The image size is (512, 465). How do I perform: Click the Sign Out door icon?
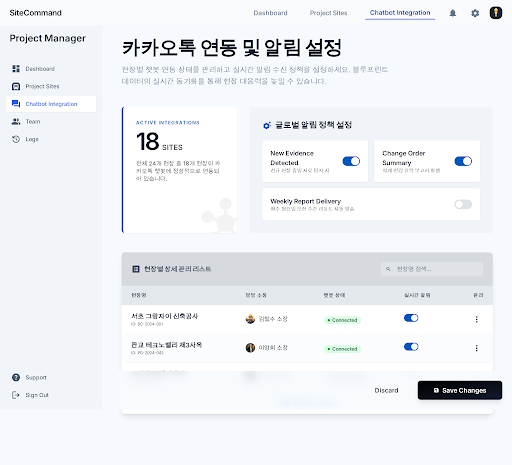point(16,395)
